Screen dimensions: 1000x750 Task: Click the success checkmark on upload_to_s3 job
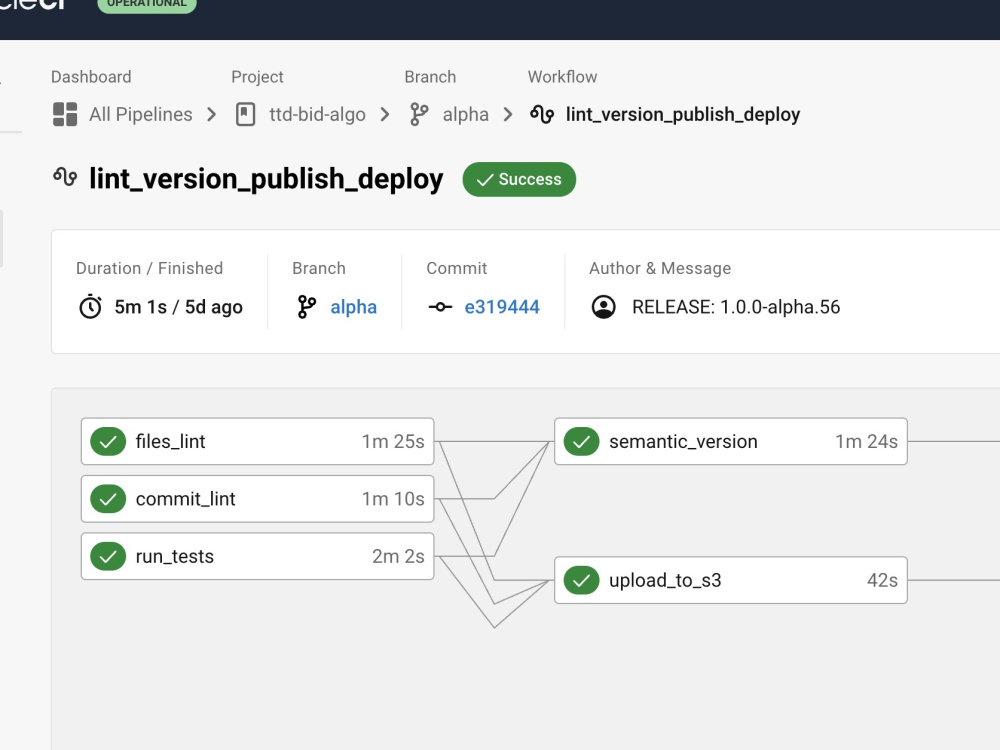pyautogui.click(x=581, y=579)
